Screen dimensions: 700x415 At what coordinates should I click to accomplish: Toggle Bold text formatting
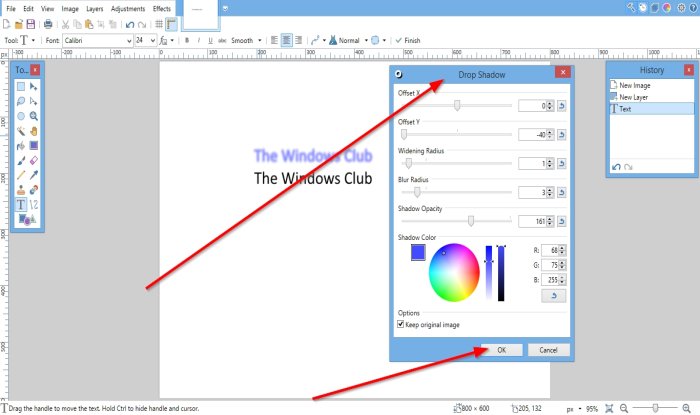(x=187, y=40)
